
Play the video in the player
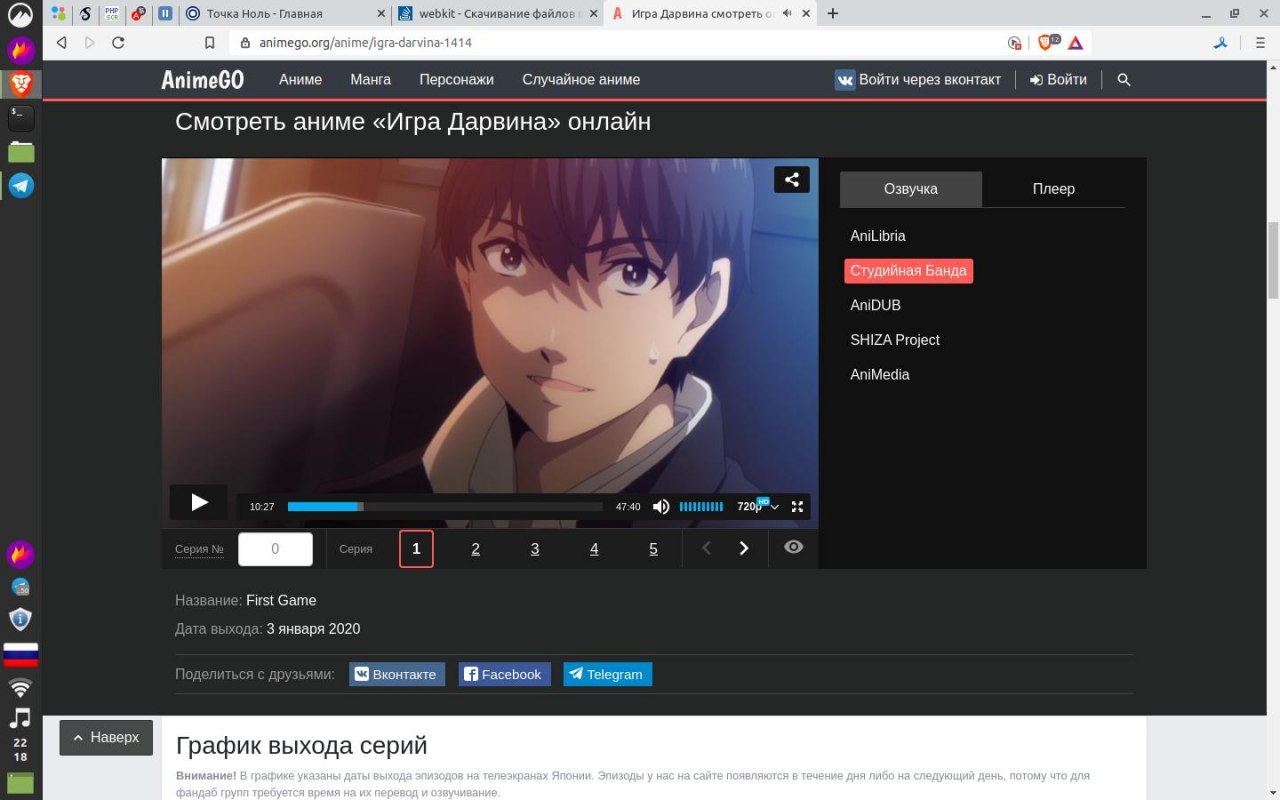pyautogui.click(x=199, y=503)
